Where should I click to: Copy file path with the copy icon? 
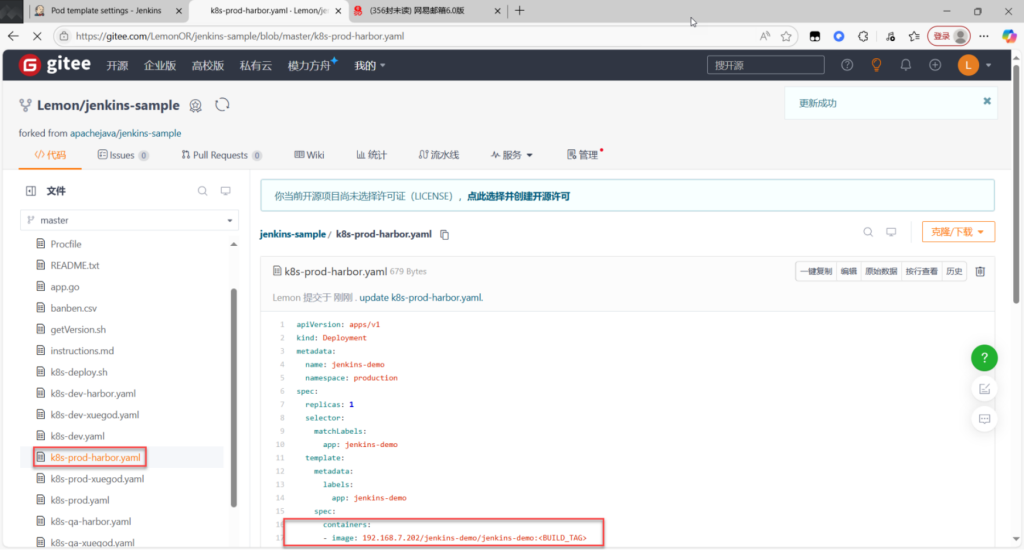pos(445,234)
